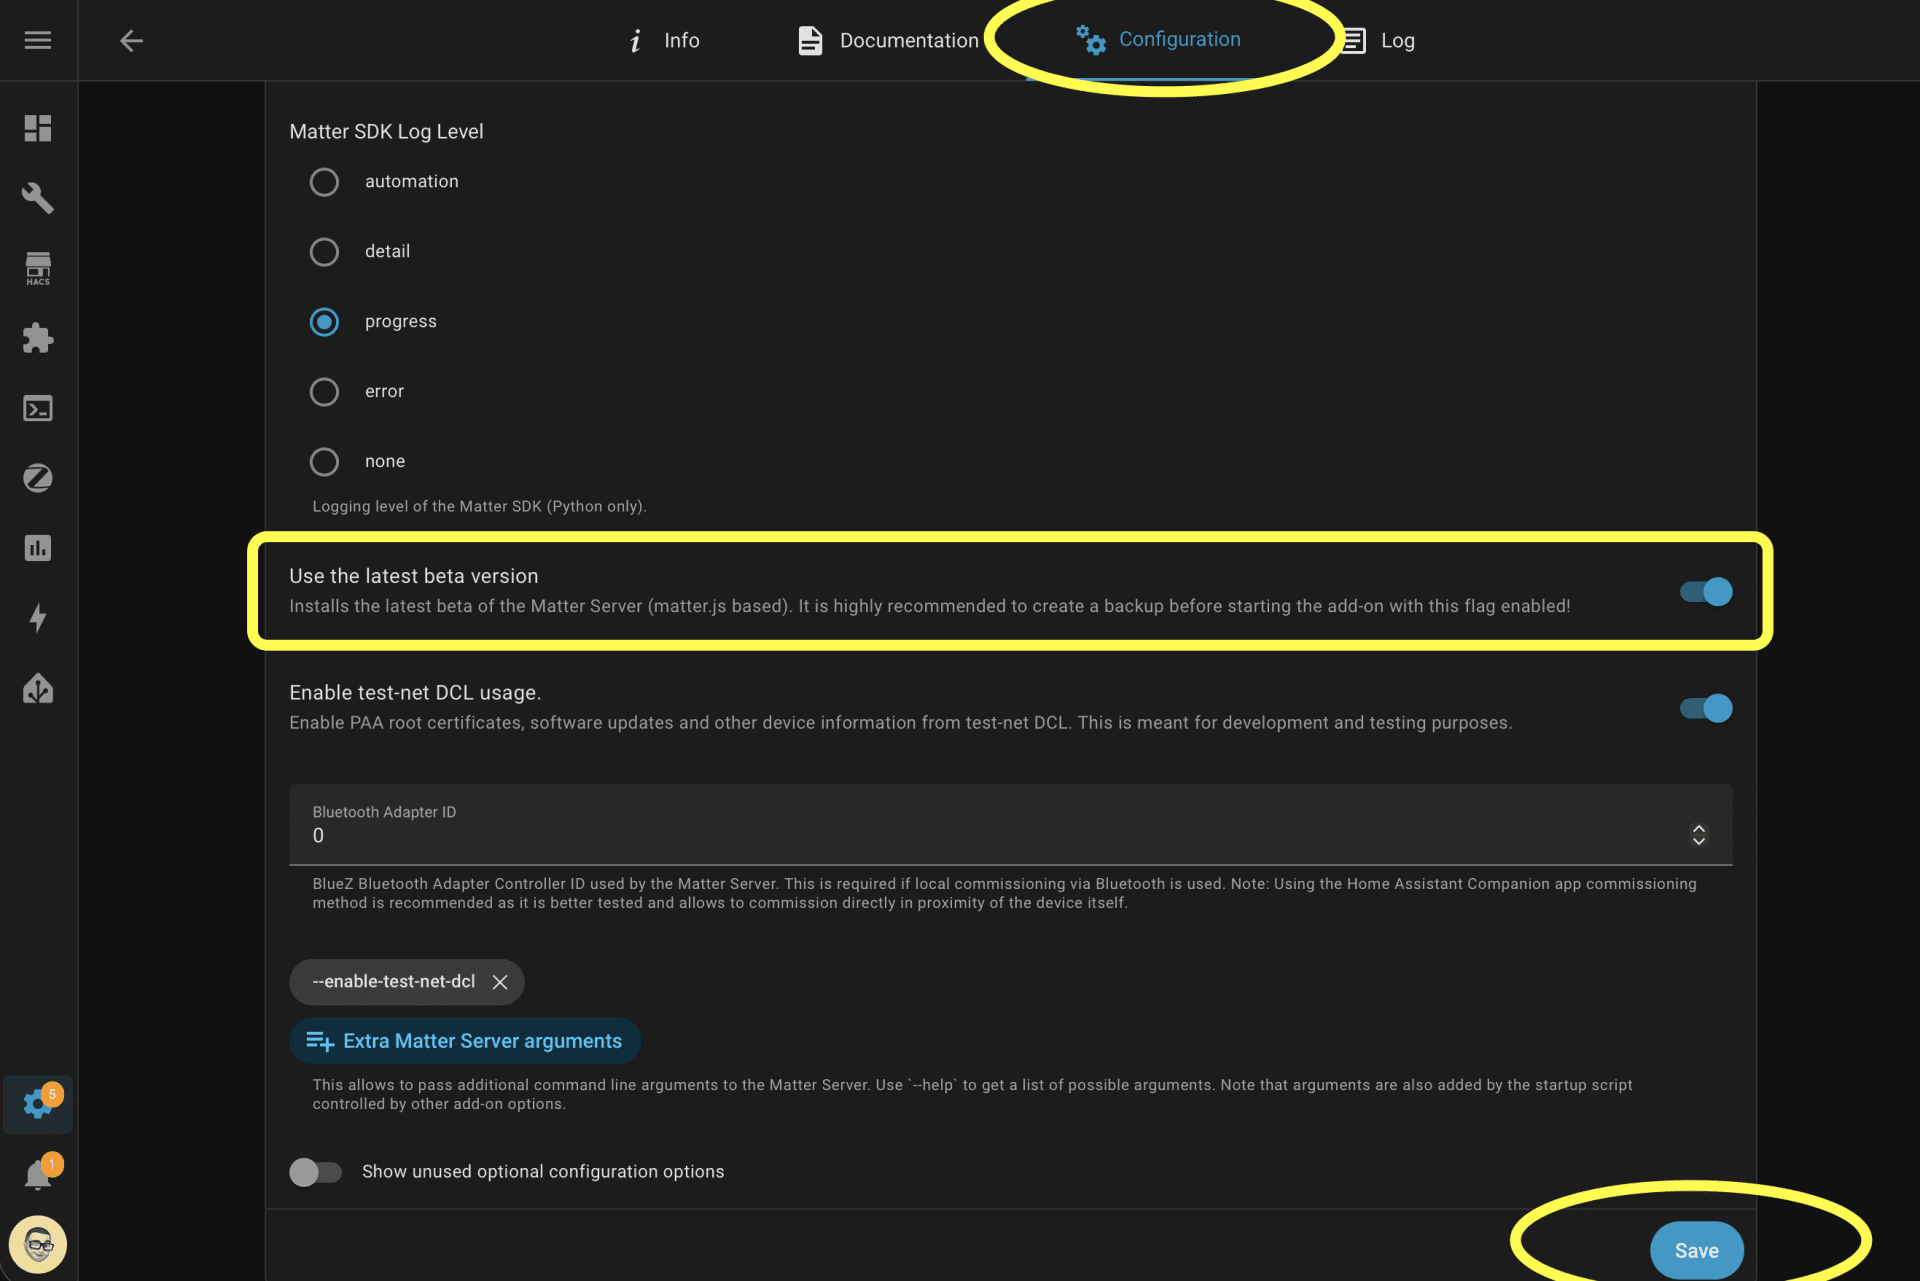Open Developer tools via the wrench icon

point(37,198)
